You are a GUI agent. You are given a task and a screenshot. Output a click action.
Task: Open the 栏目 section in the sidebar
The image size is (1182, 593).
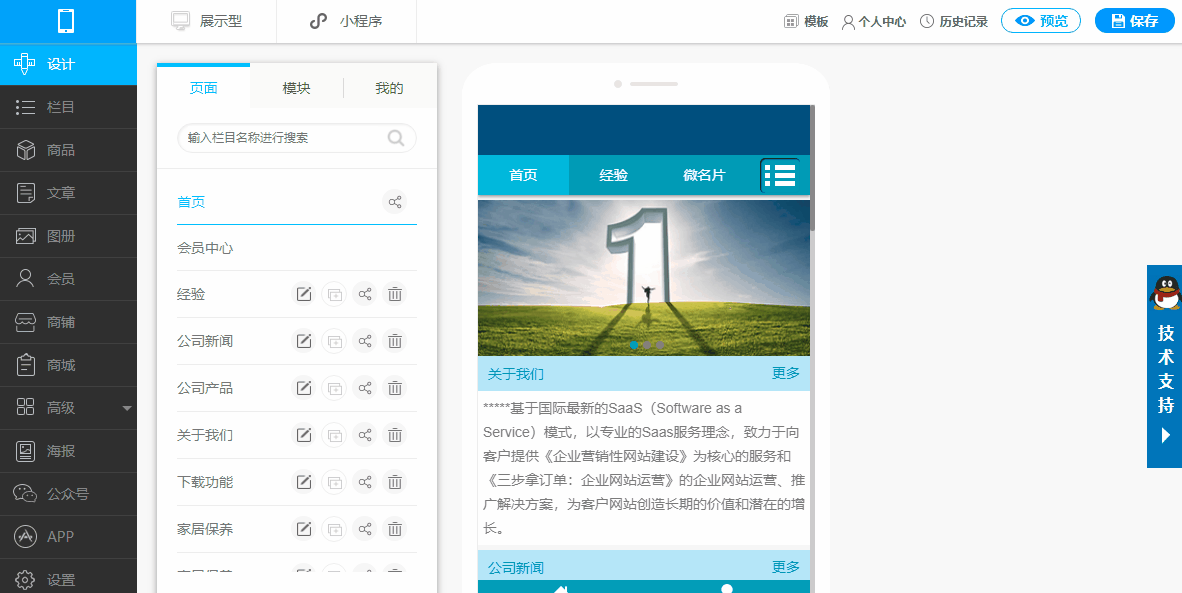pyautogui.click(x=69, y=107)
